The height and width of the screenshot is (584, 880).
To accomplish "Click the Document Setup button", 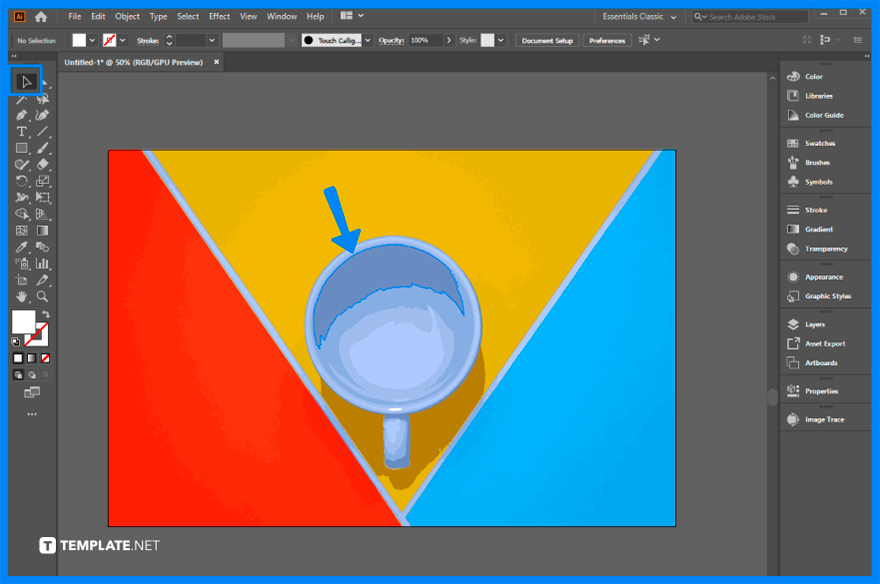I will coord(546,41).
